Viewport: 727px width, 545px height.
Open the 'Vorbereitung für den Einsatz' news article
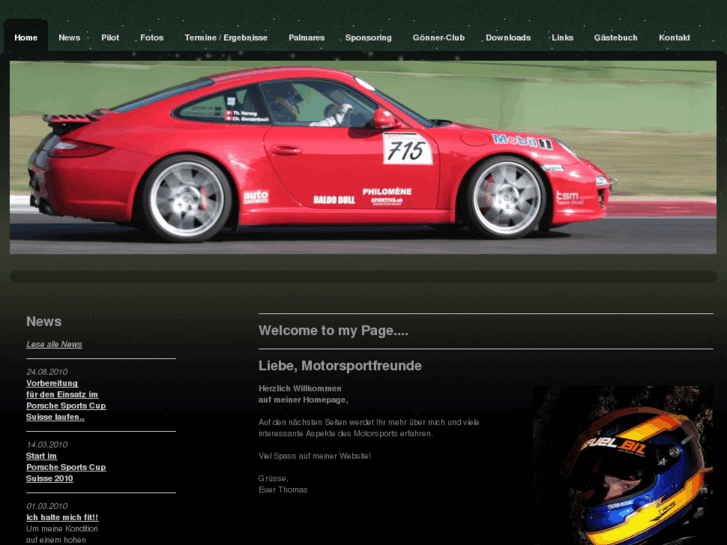click(x=66, y=400)
